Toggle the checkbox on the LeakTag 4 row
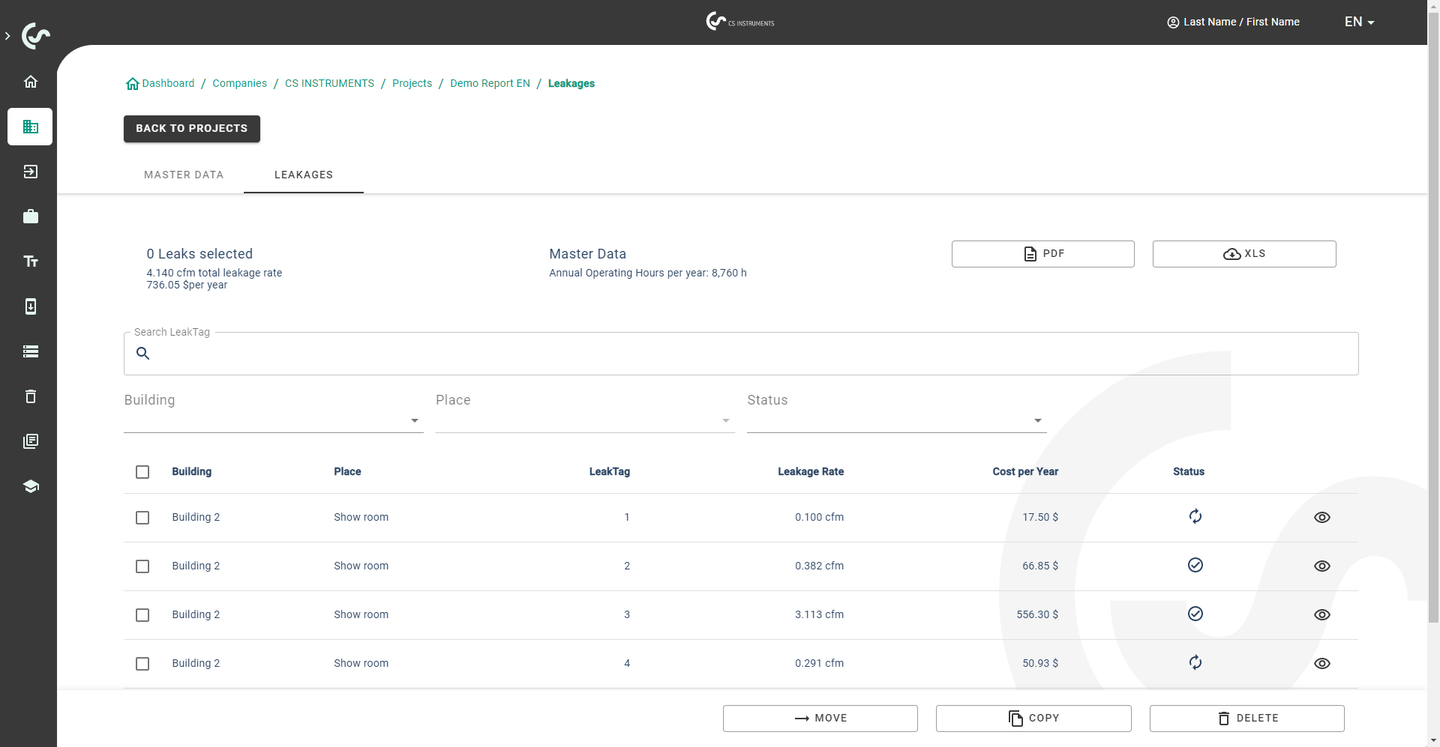 click(x=142, y=663)
